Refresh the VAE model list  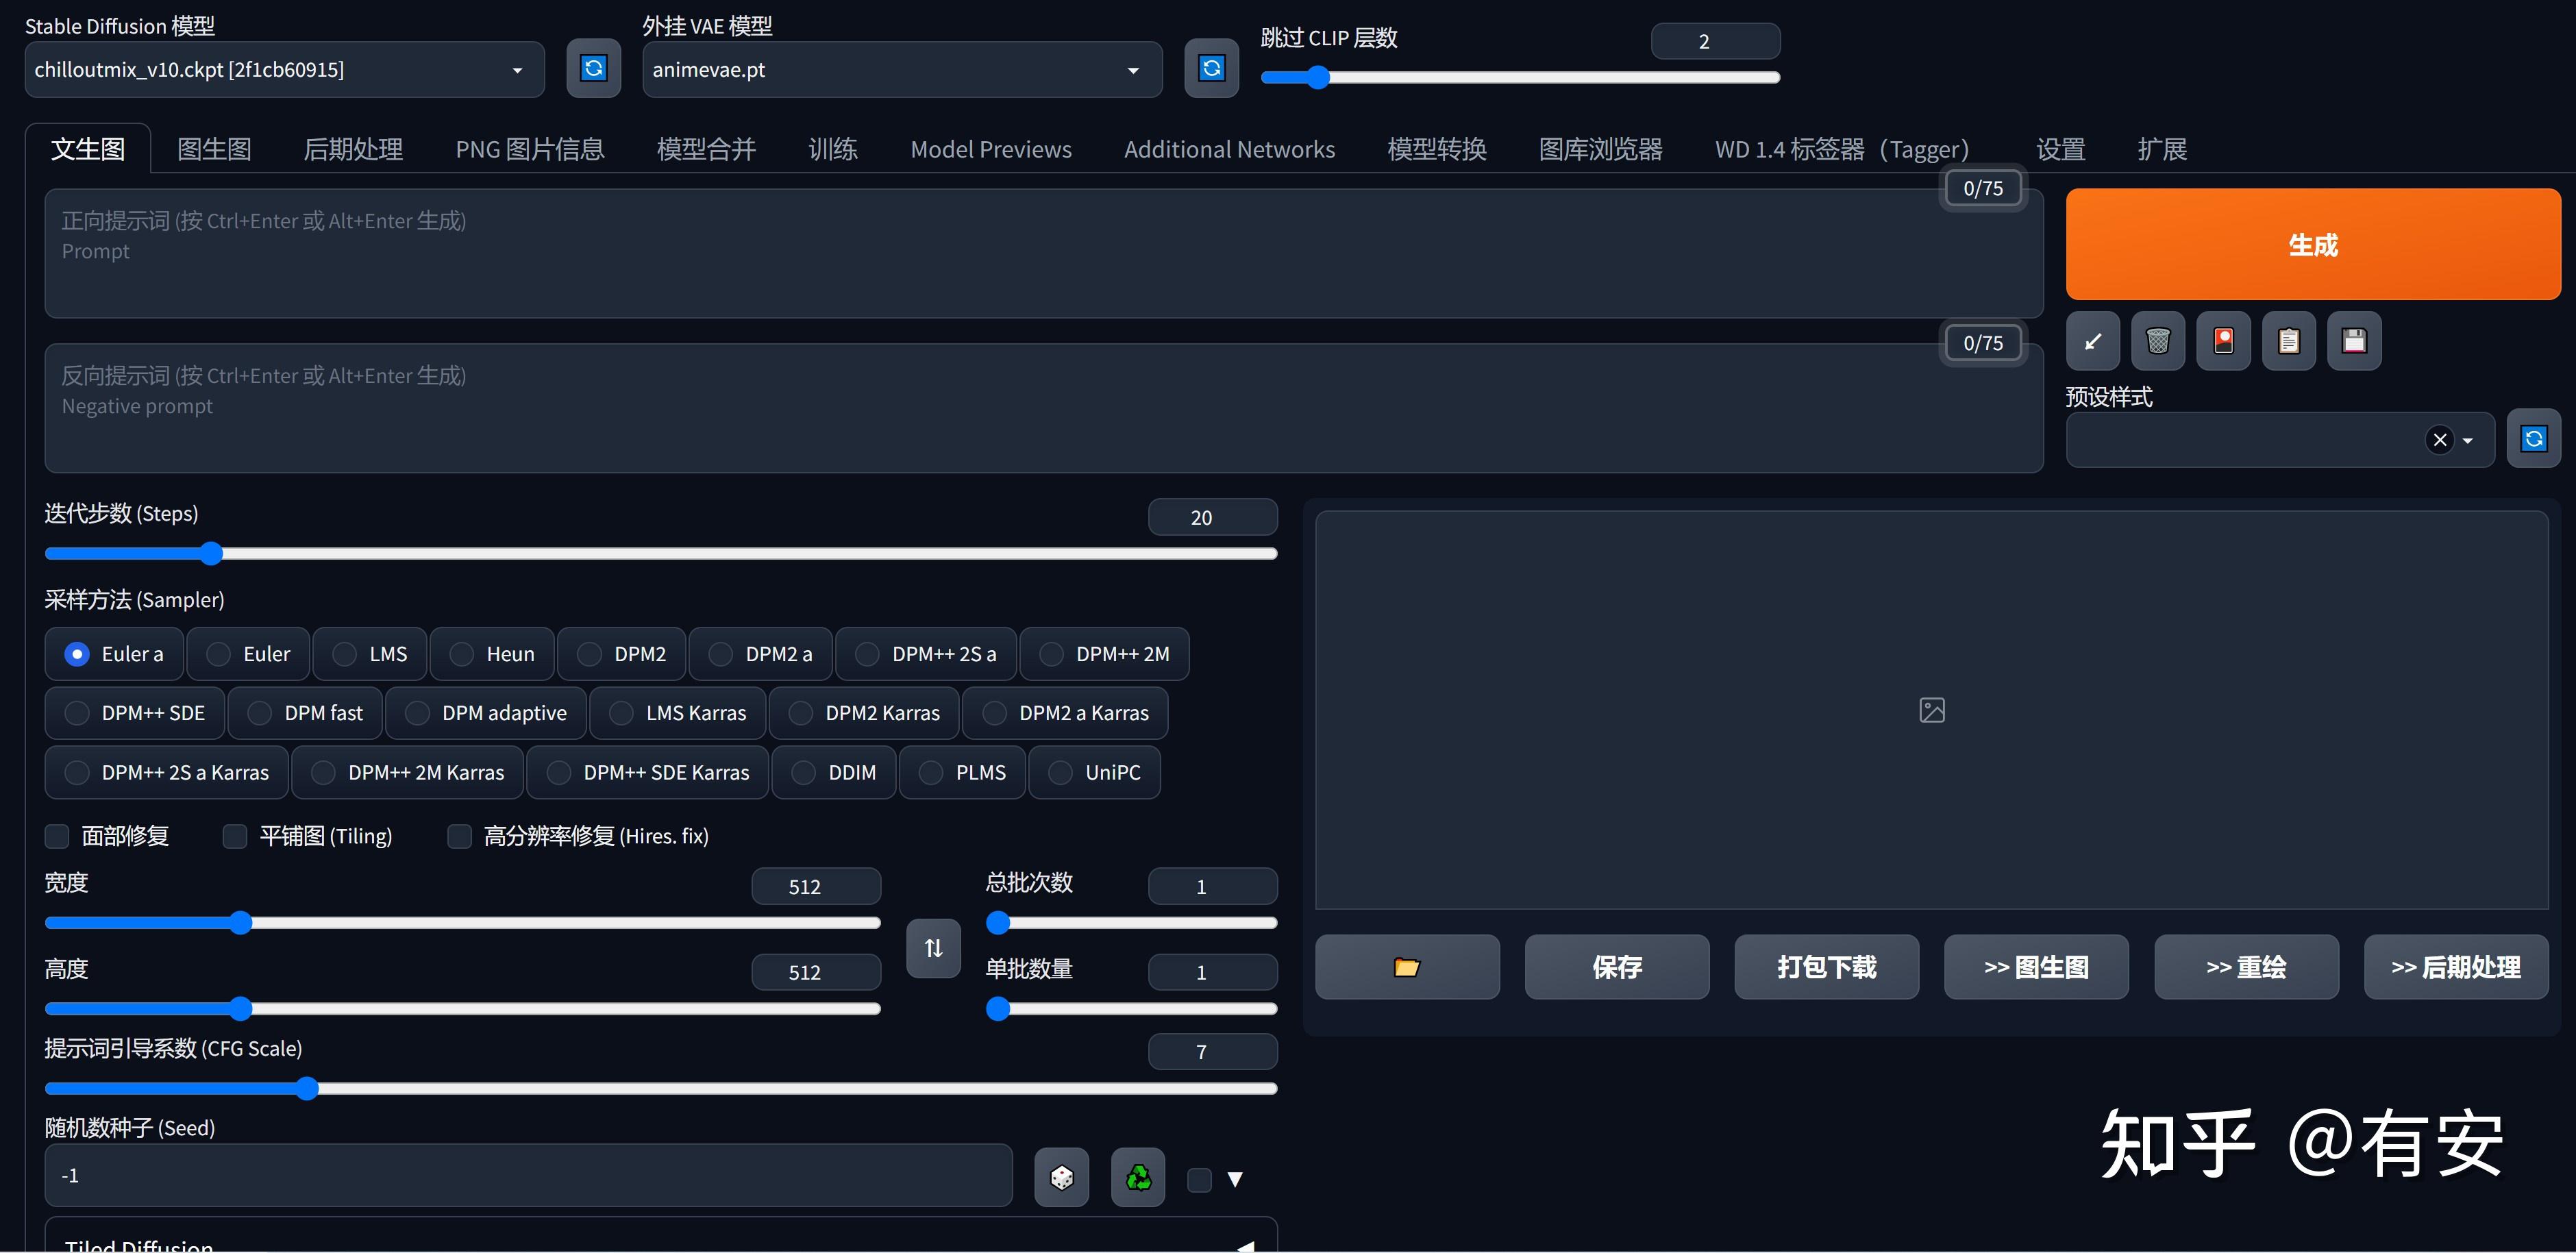1211,68
